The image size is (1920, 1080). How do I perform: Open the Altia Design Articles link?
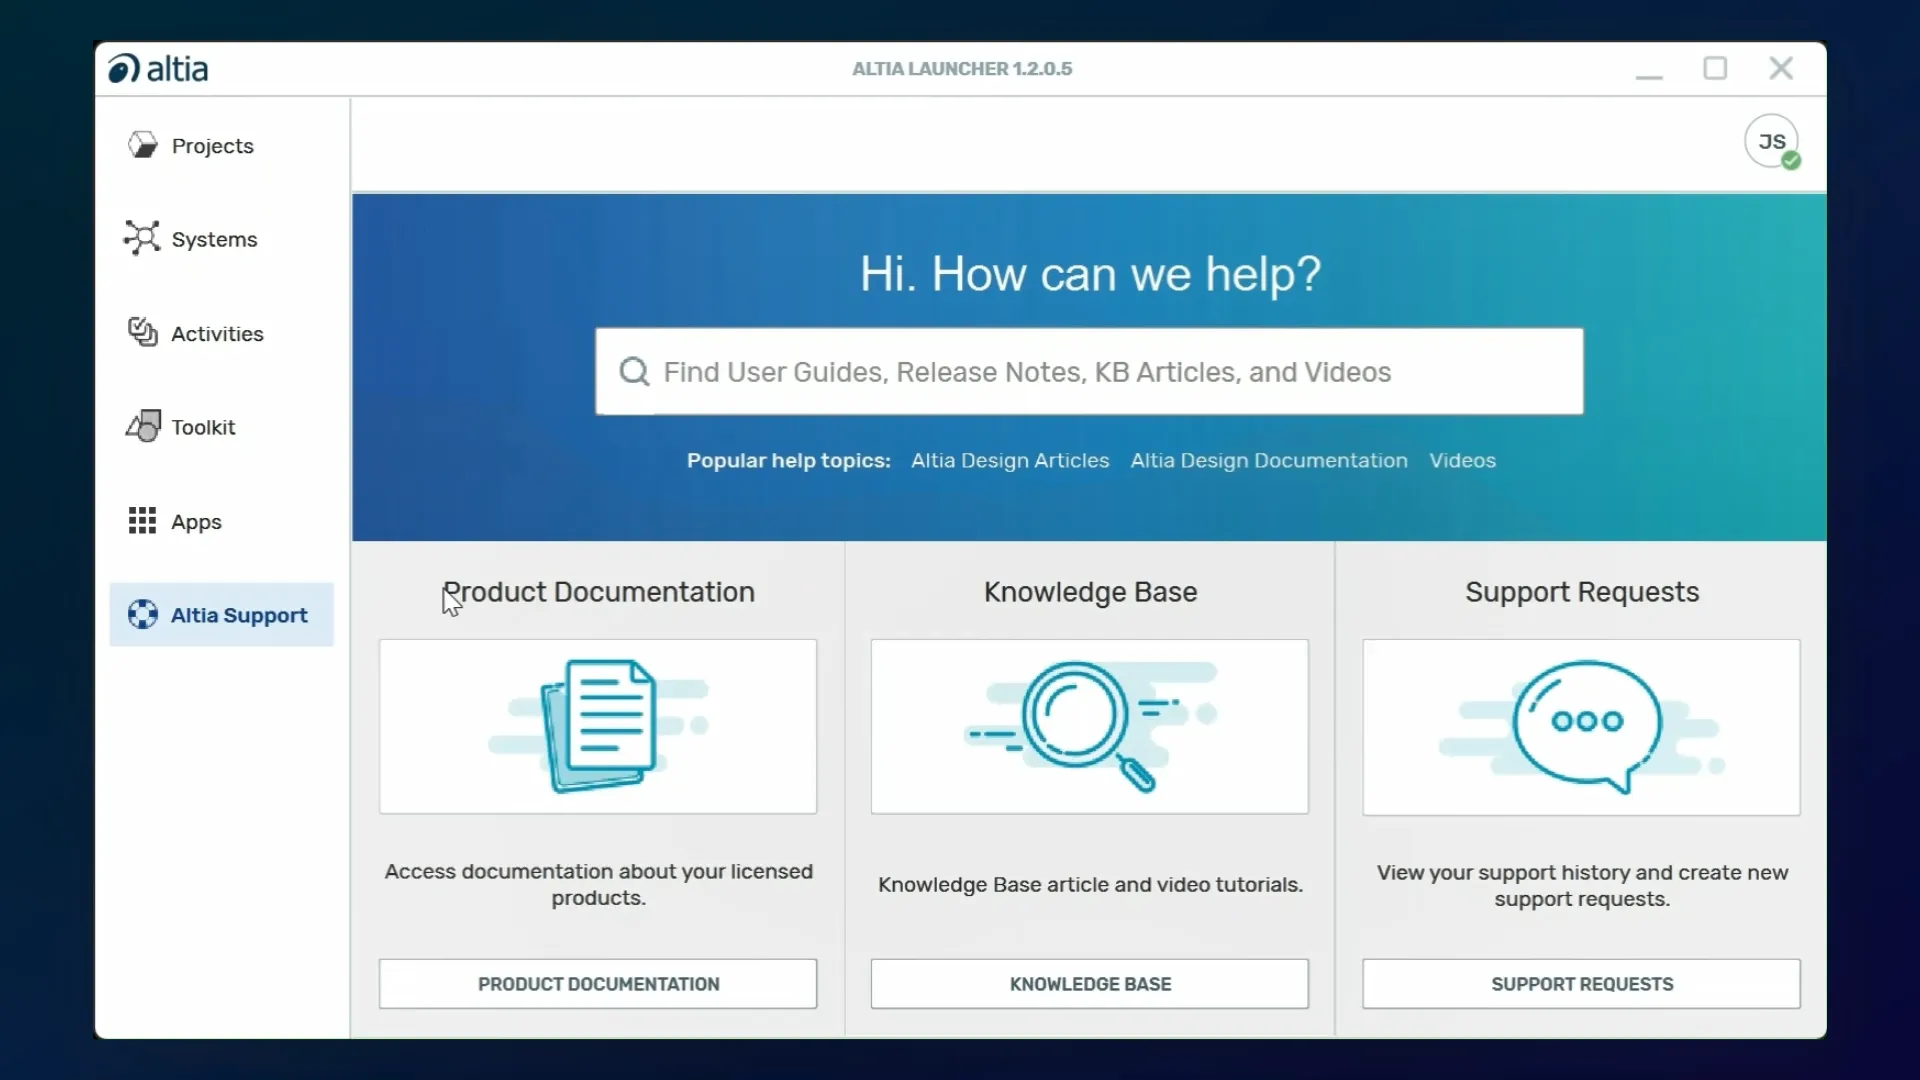(1010, 460)
